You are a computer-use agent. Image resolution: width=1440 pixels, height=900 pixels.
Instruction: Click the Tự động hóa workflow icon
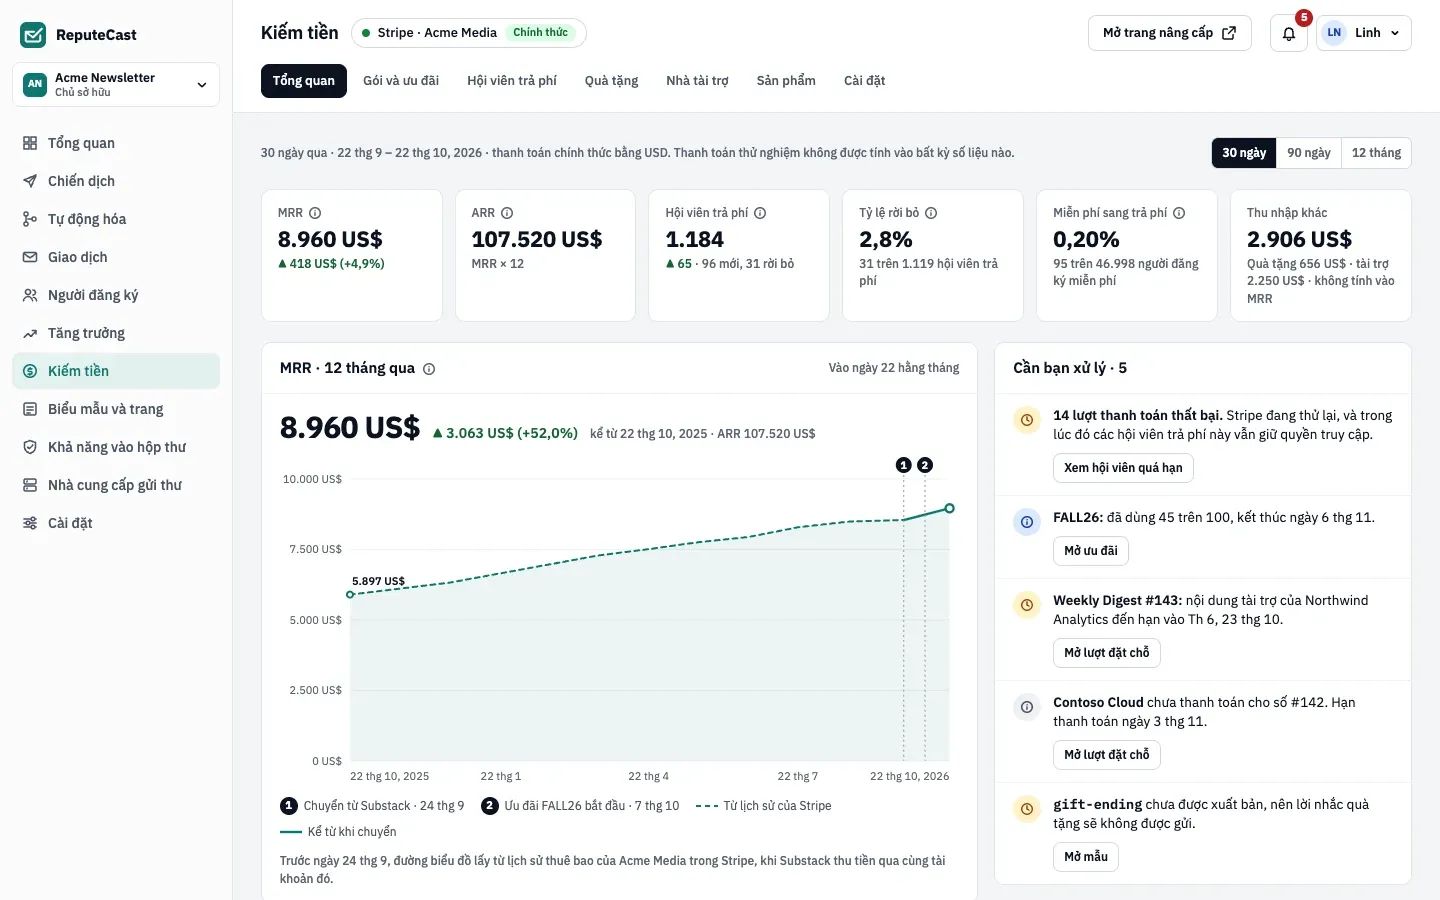(30, 219)
